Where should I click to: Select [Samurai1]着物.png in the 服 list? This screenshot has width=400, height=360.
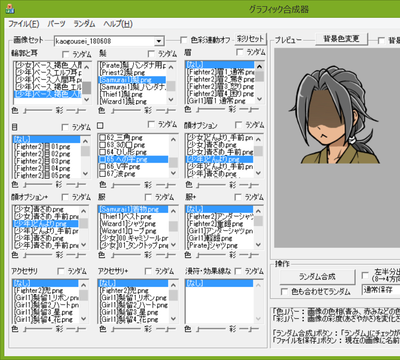coord(133,209)
